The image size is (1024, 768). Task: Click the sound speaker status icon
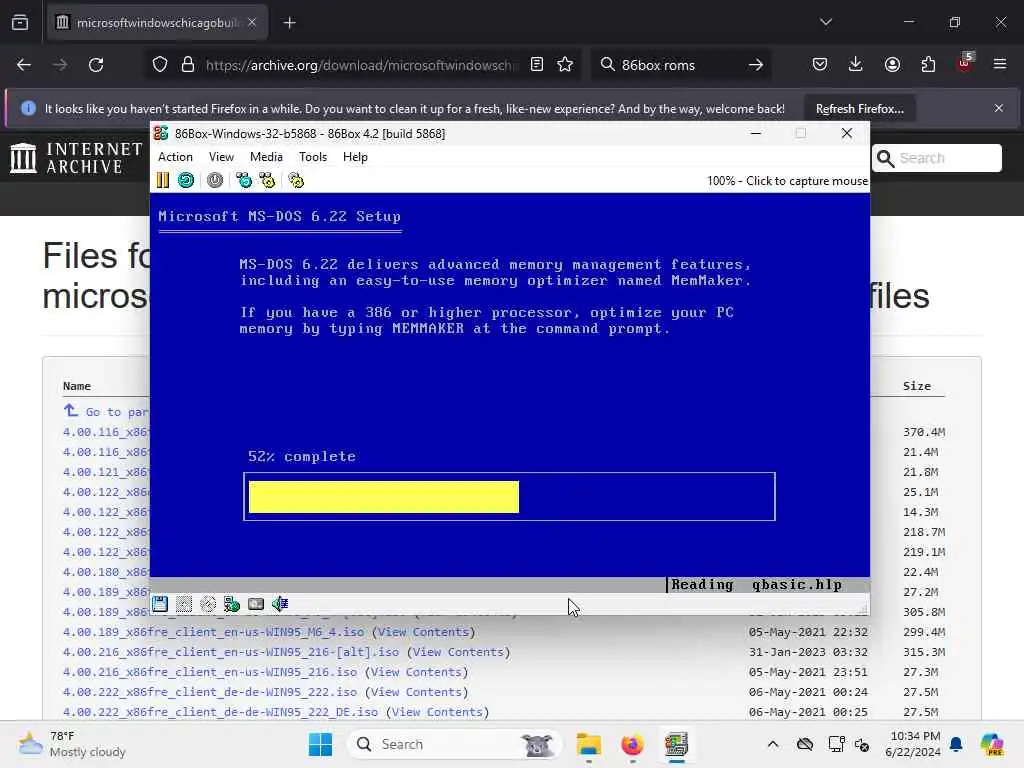[280, 604]
